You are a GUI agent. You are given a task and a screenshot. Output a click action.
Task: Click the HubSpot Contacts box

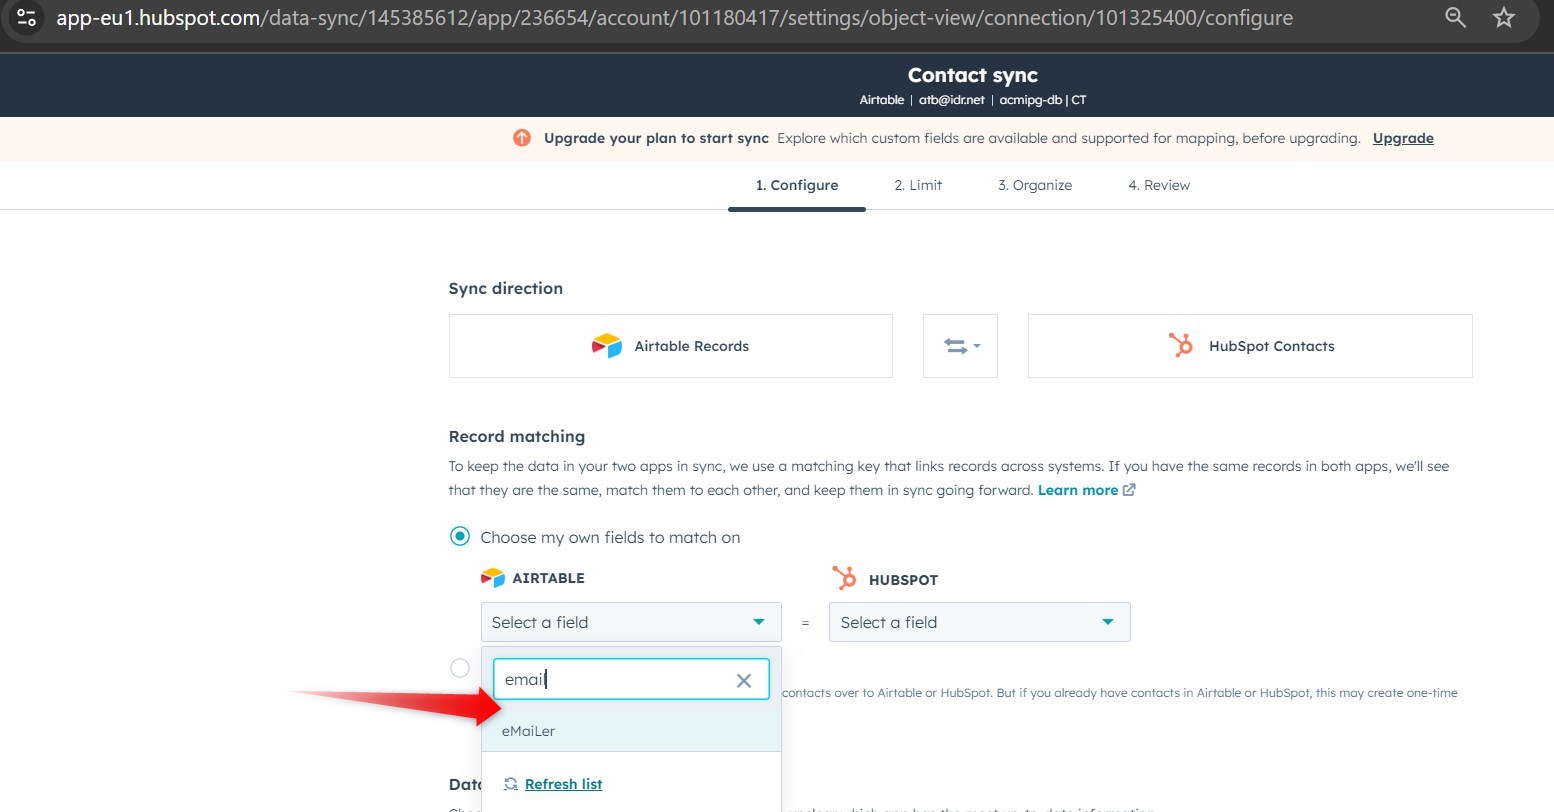click(1250, 346)
